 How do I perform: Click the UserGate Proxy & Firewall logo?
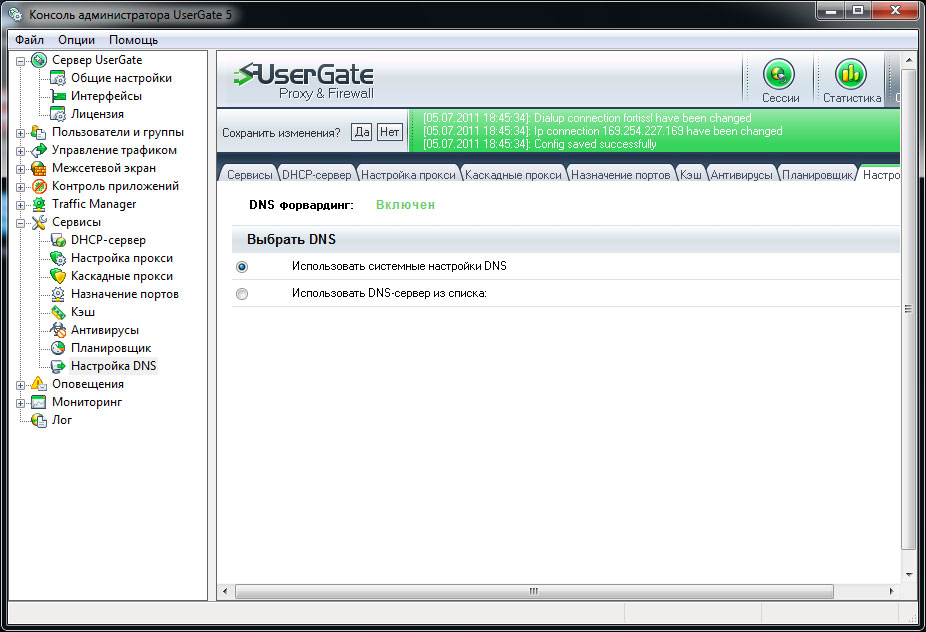click(x=304, y=81)
